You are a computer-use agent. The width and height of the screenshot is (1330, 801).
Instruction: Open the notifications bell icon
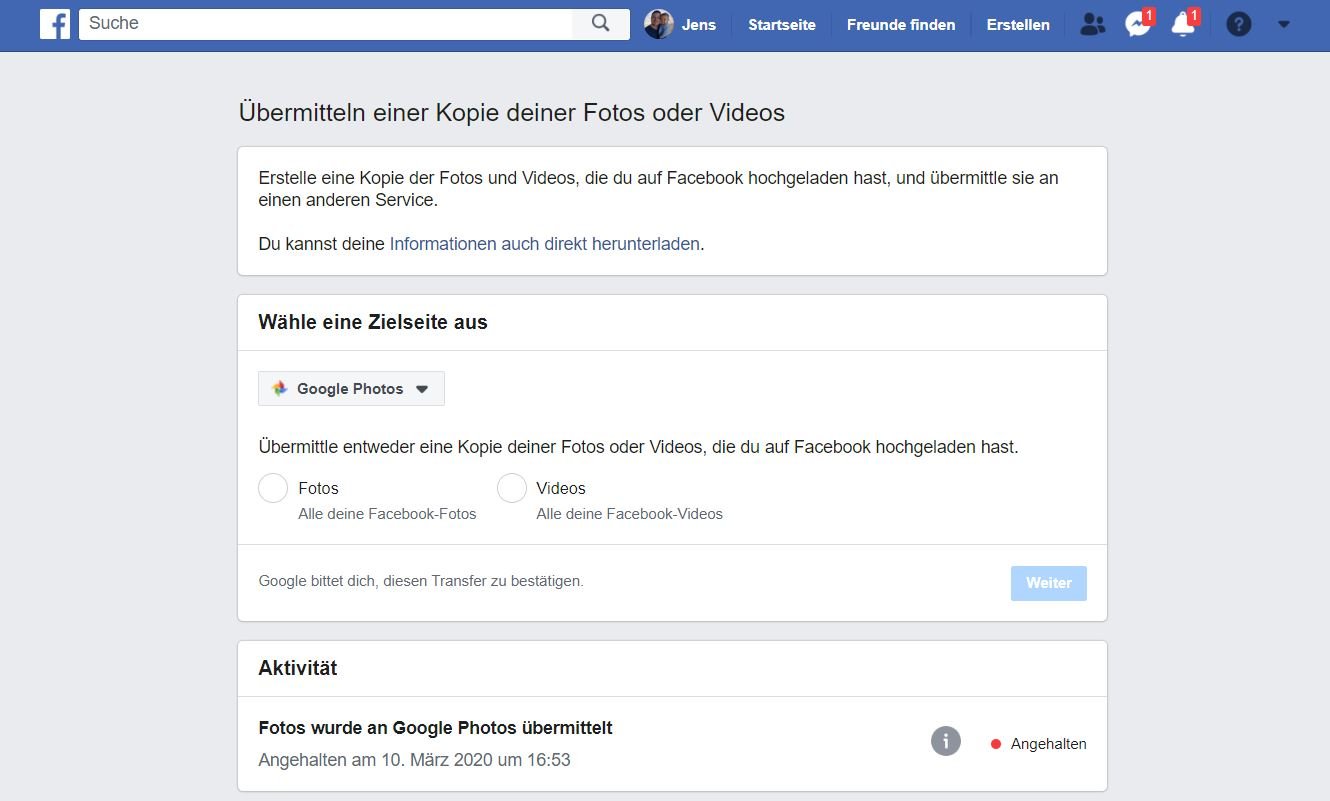tap(1183, 25)
